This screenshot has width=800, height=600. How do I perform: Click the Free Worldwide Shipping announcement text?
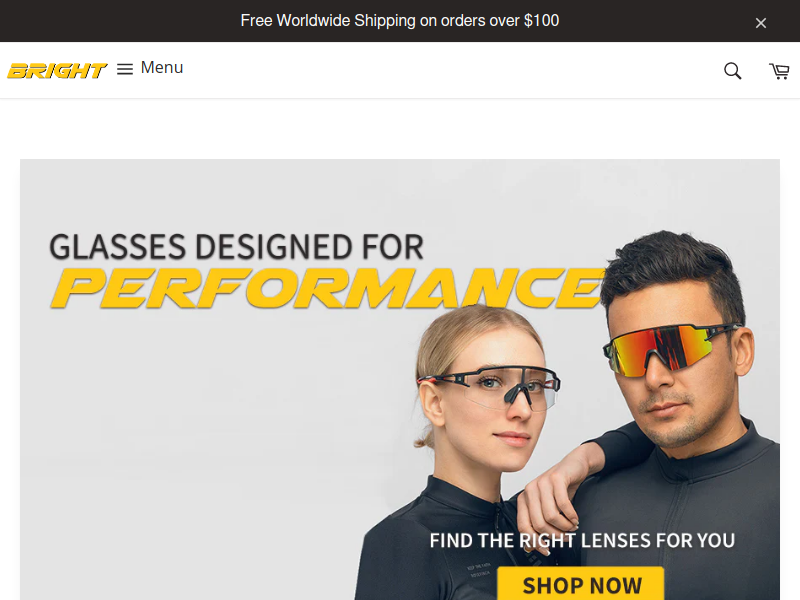(x=399, y=20)
